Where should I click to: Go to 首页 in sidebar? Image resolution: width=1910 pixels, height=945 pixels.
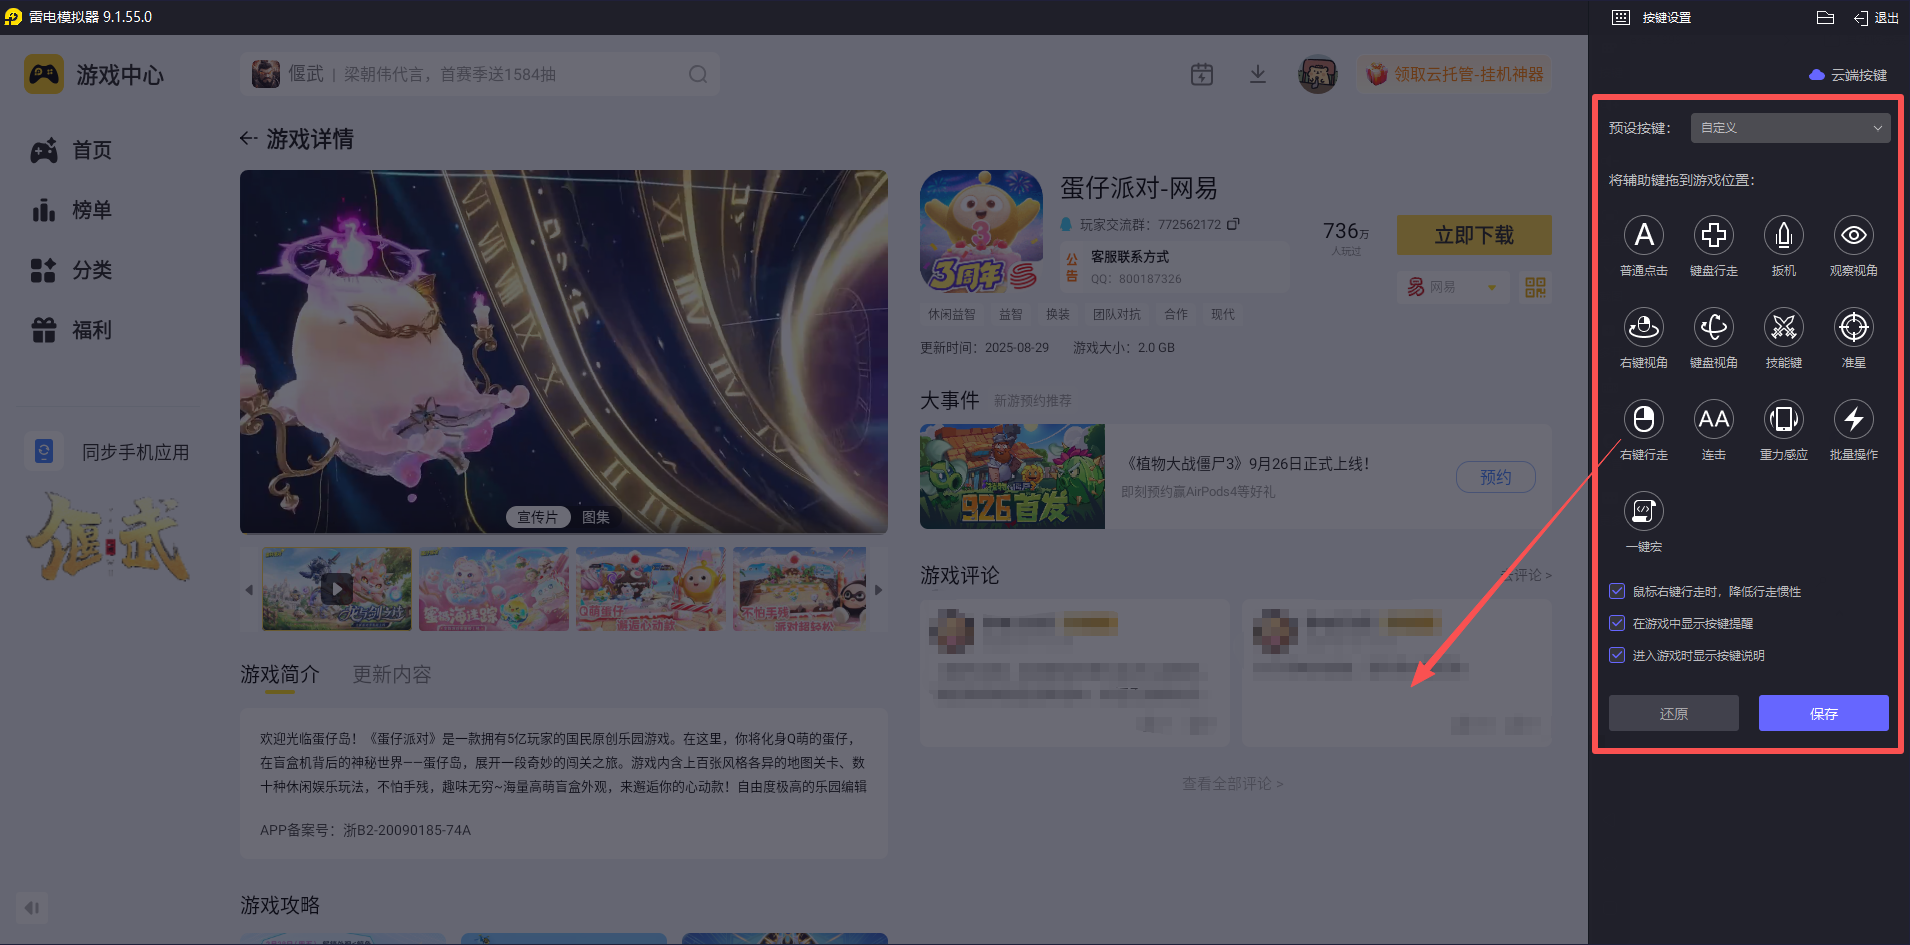click(x=72, y=150)
